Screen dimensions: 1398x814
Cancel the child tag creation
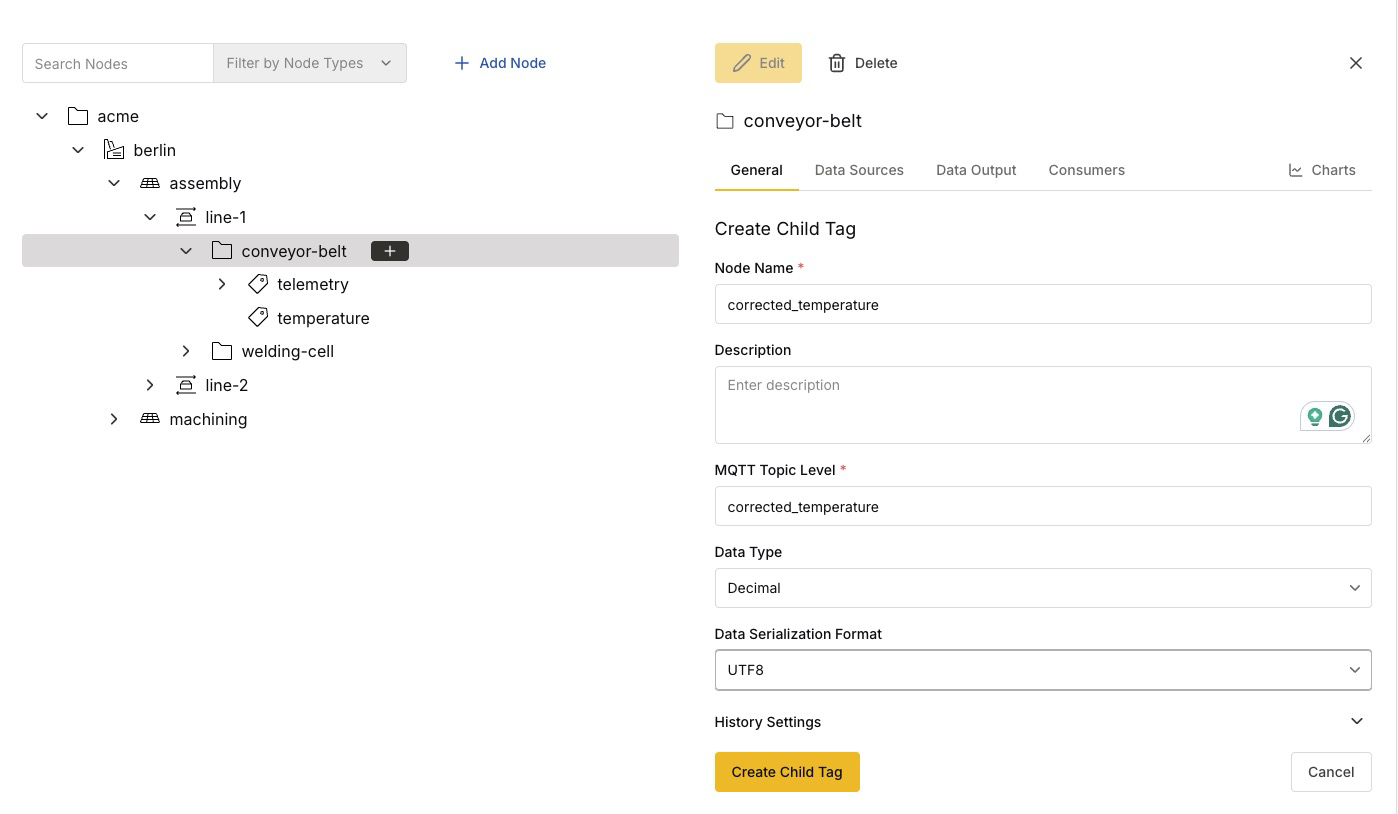[x=1331, y=772]
